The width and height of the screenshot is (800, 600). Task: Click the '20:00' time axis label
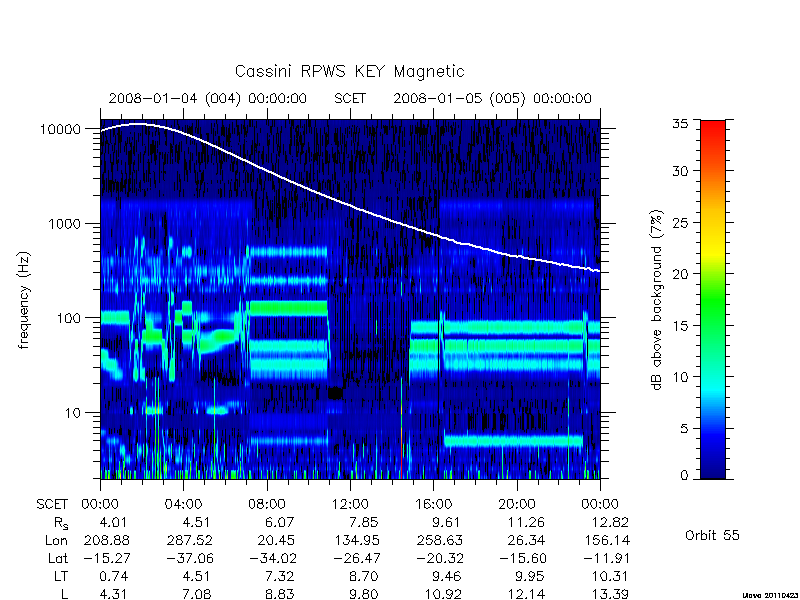pos(517,505)
